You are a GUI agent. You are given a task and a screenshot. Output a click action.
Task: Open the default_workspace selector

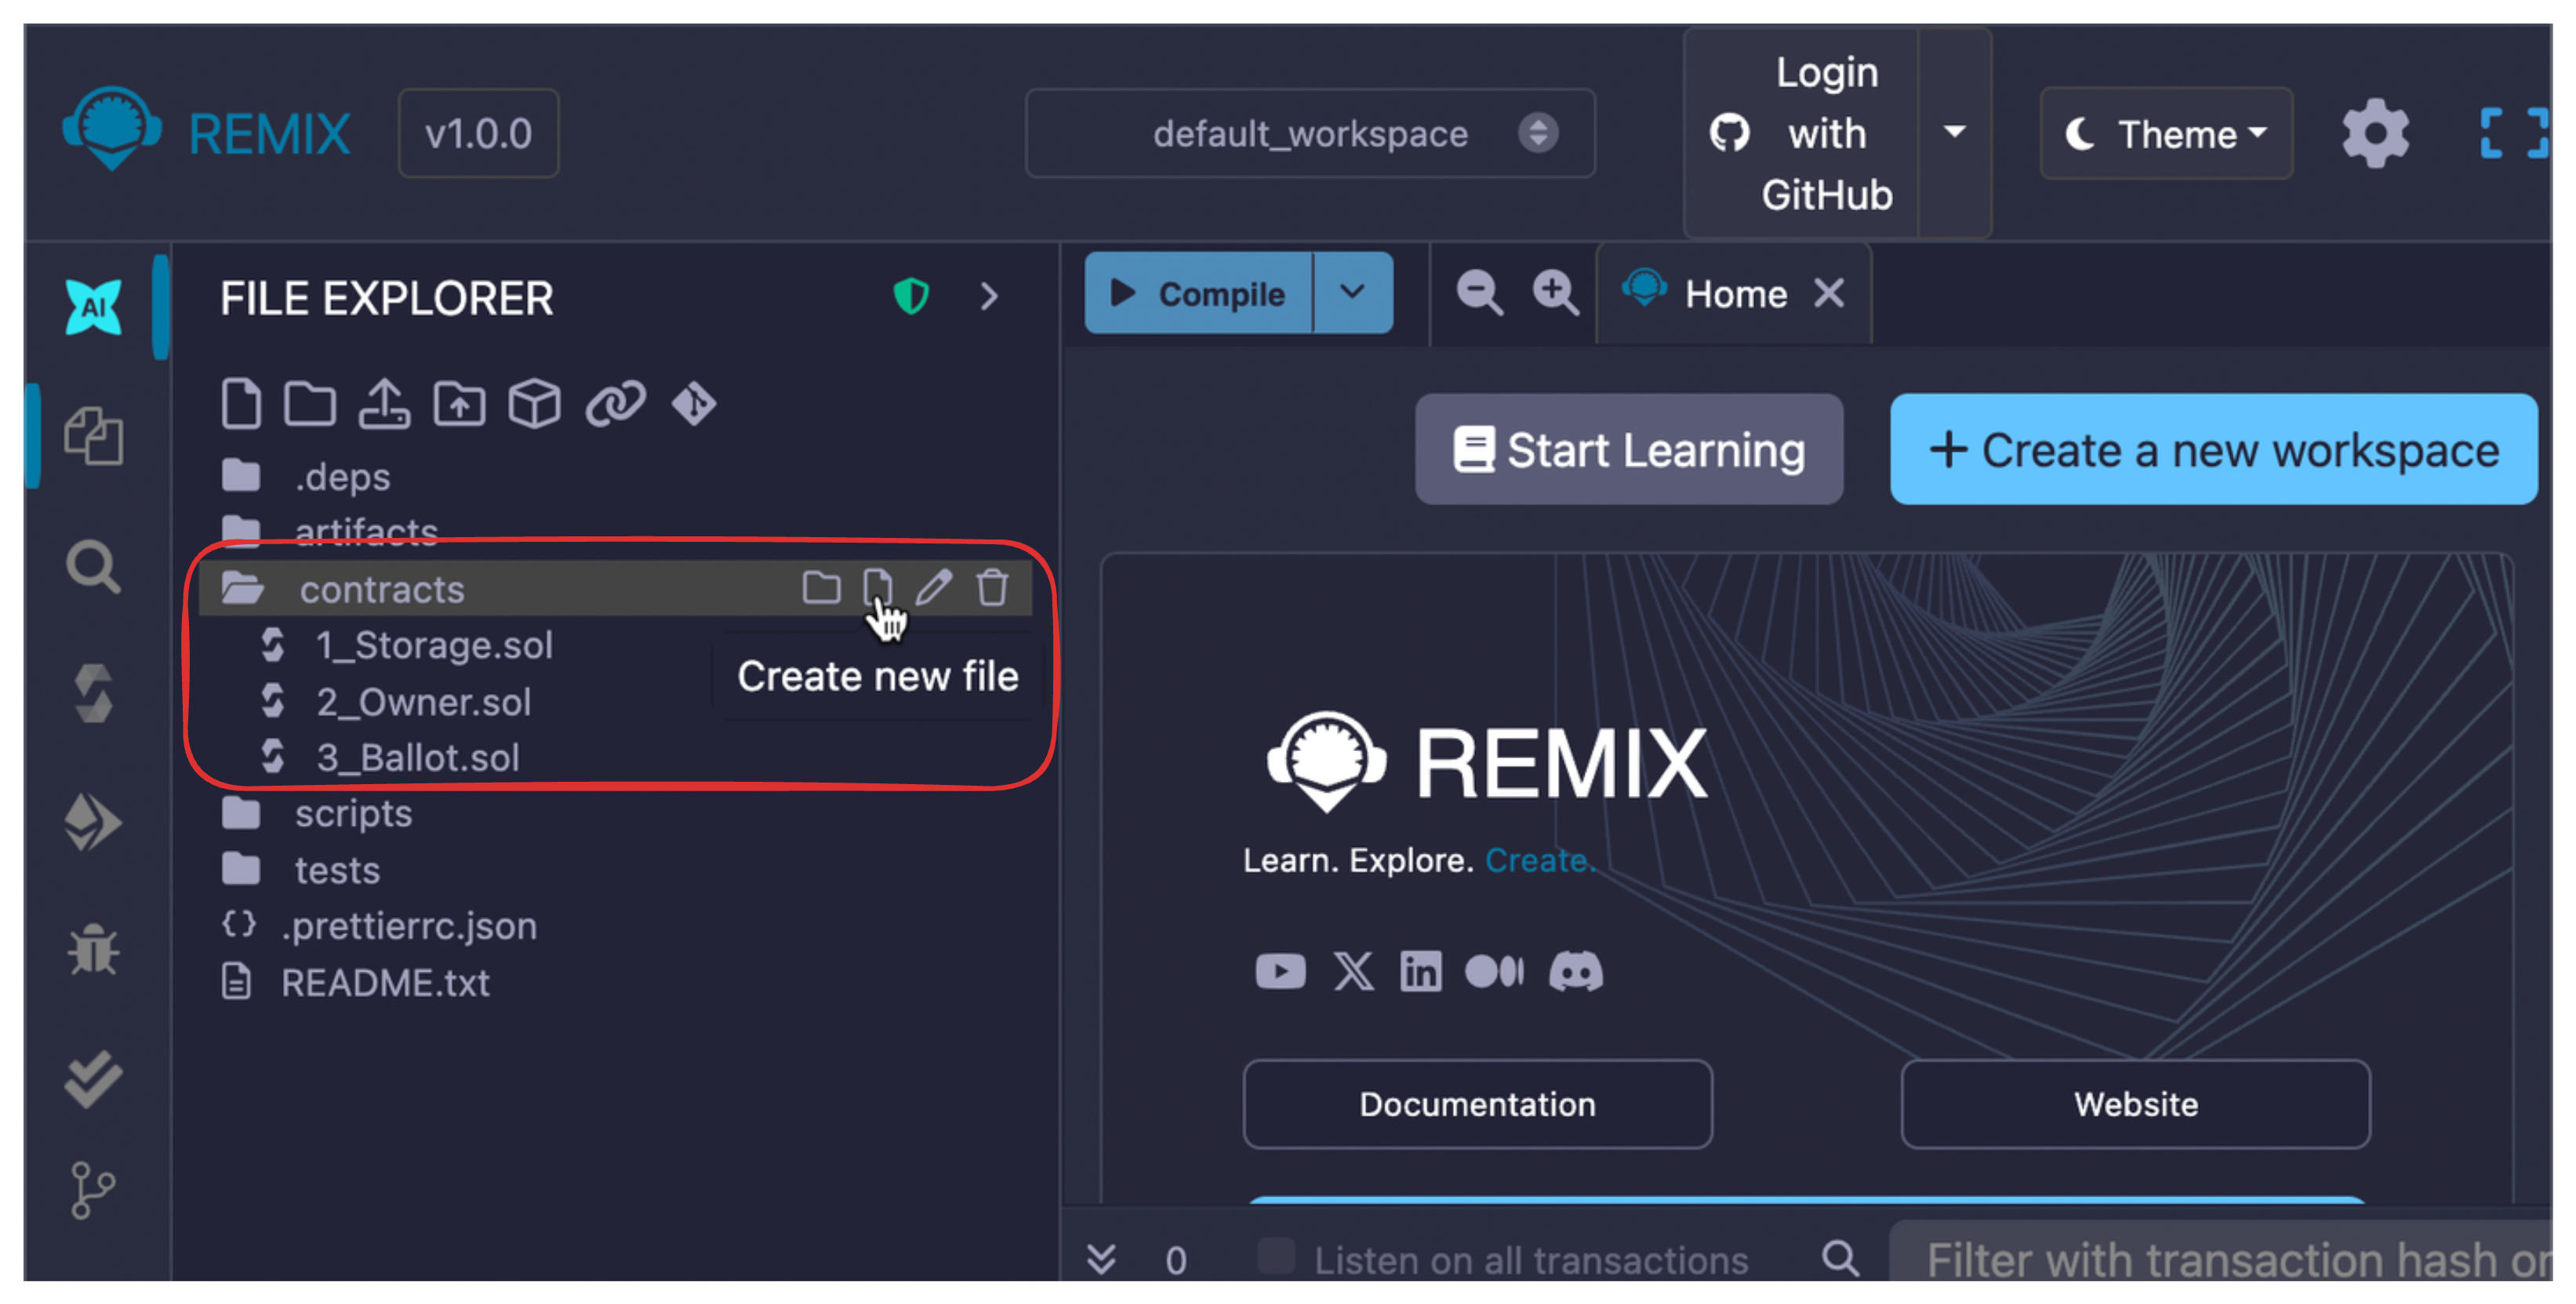(1309, 133)
